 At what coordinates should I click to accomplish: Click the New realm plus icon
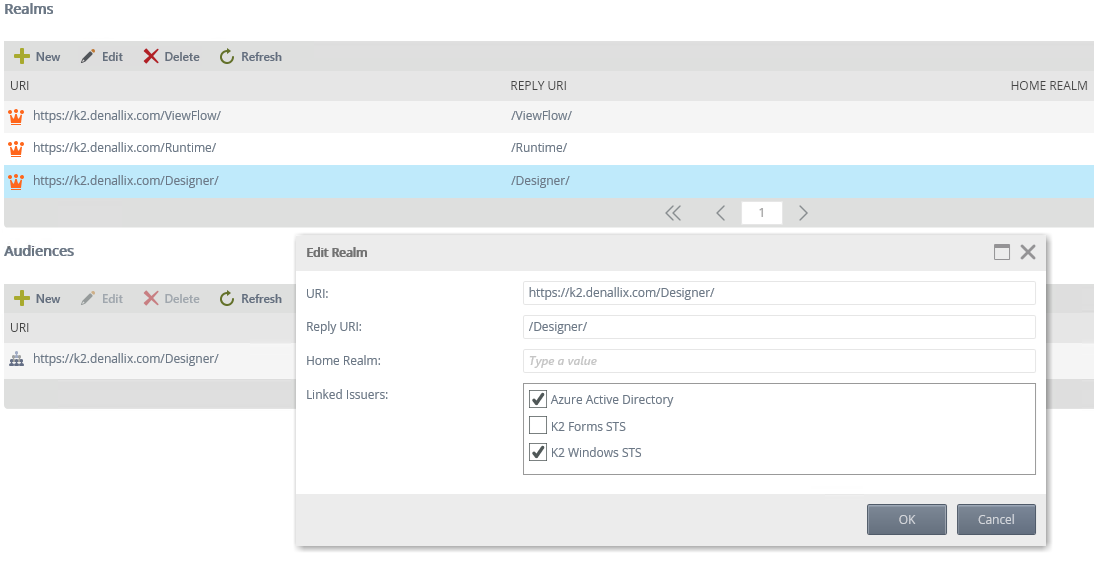click(22, 57)
